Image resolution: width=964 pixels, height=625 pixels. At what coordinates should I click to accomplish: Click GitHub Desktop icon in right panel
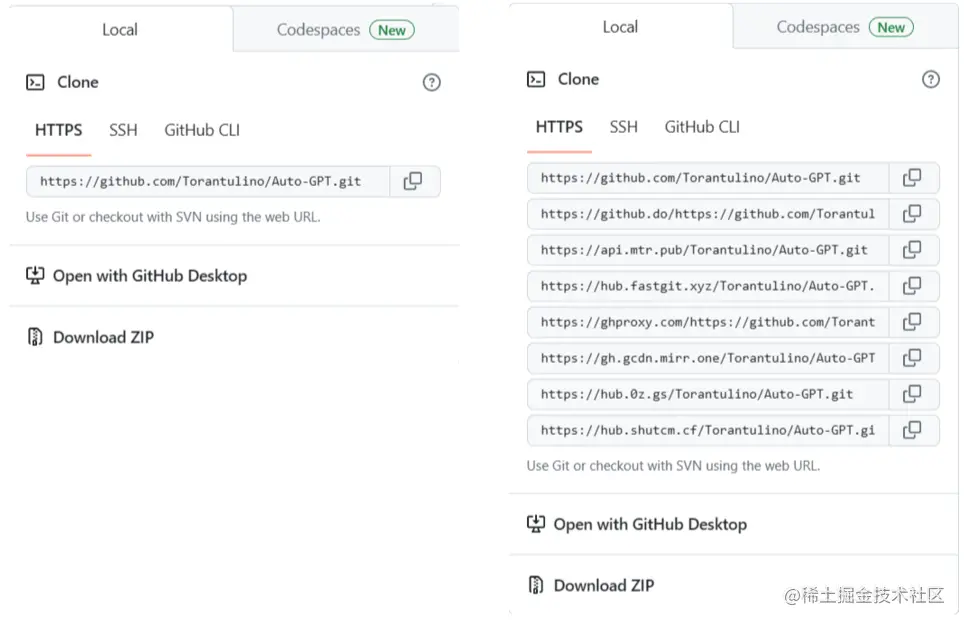(x=536, y=524)
